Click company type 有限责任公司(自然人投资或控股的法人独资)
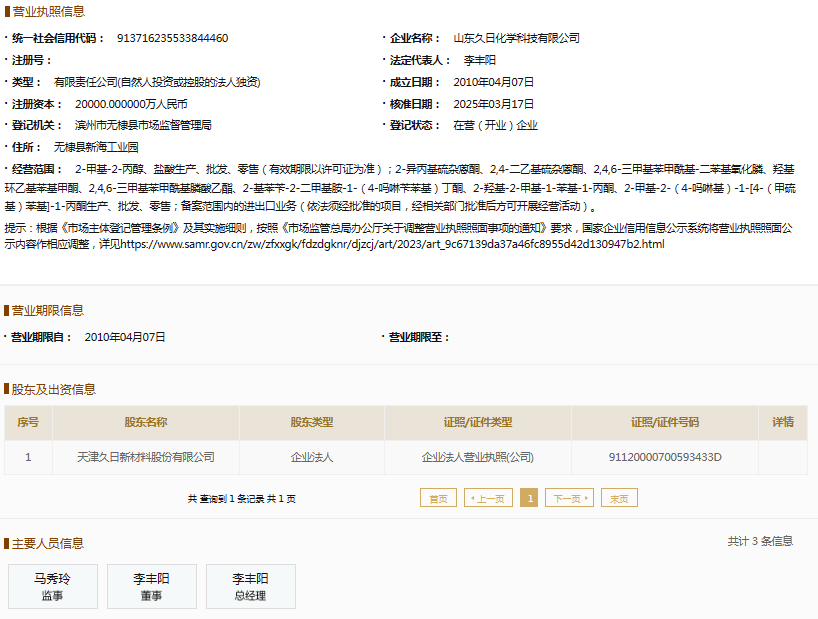The image size is (818, 619). [x=157, y=82]
